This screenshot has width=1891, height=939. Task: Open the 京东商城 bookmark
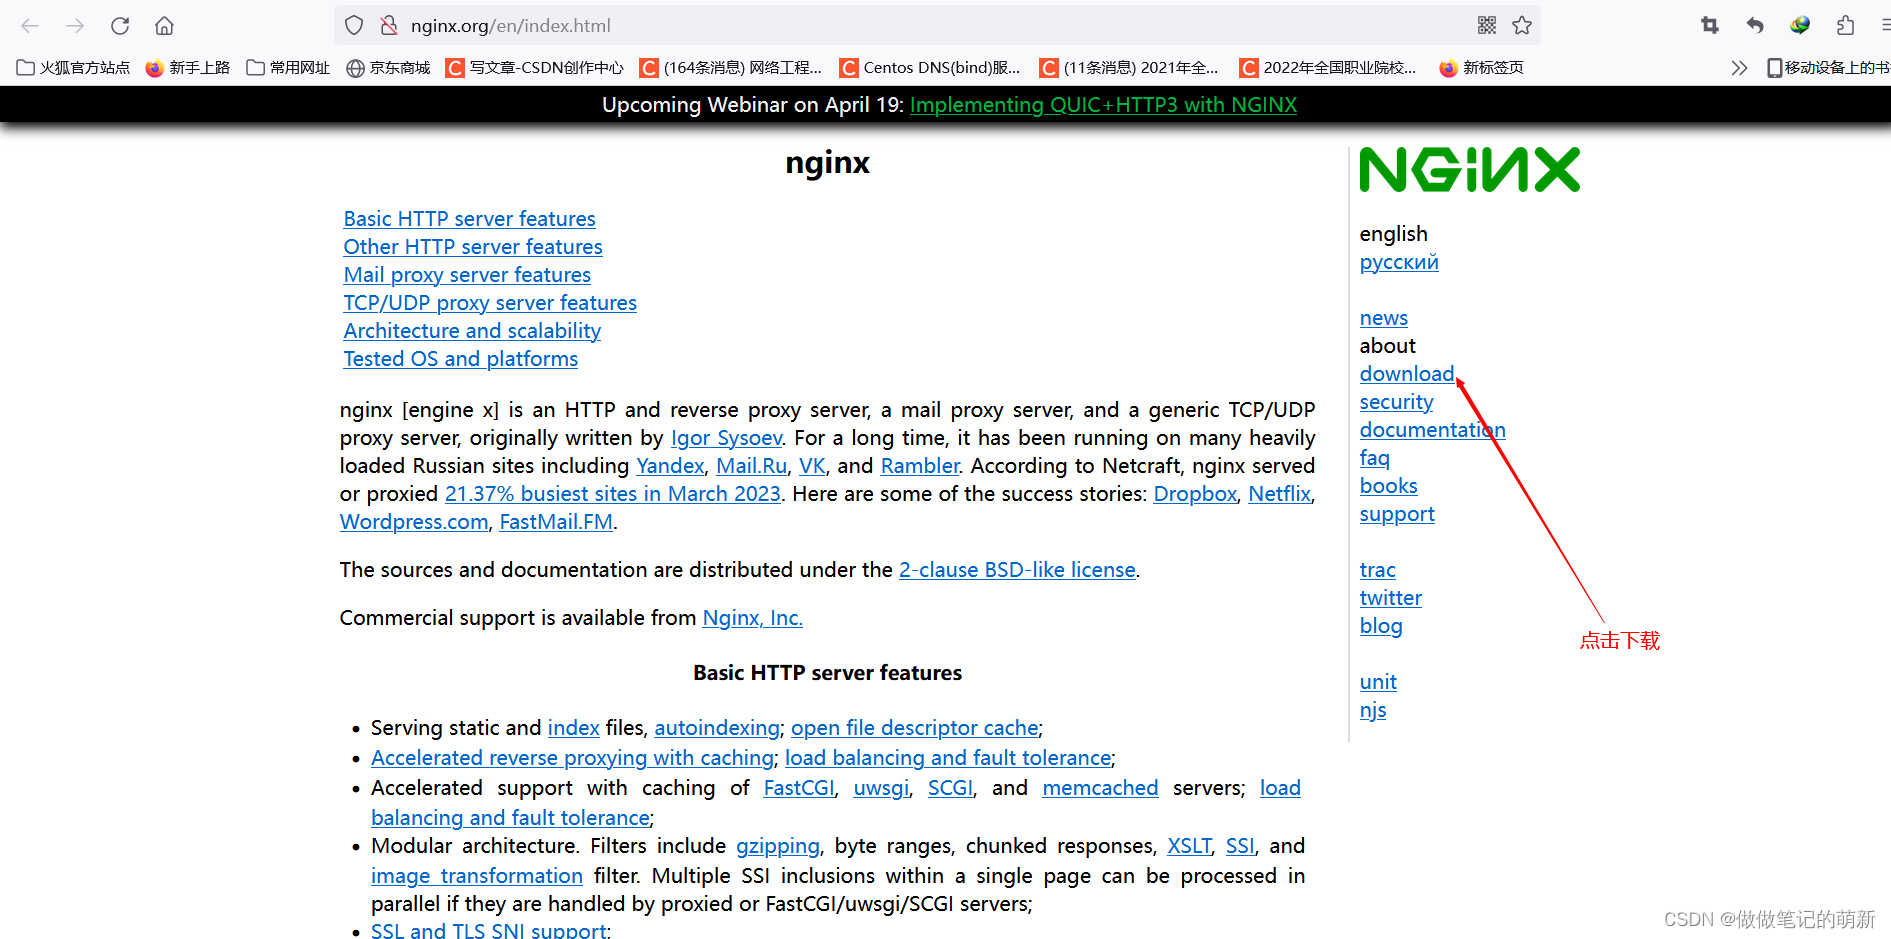(388, 68)
